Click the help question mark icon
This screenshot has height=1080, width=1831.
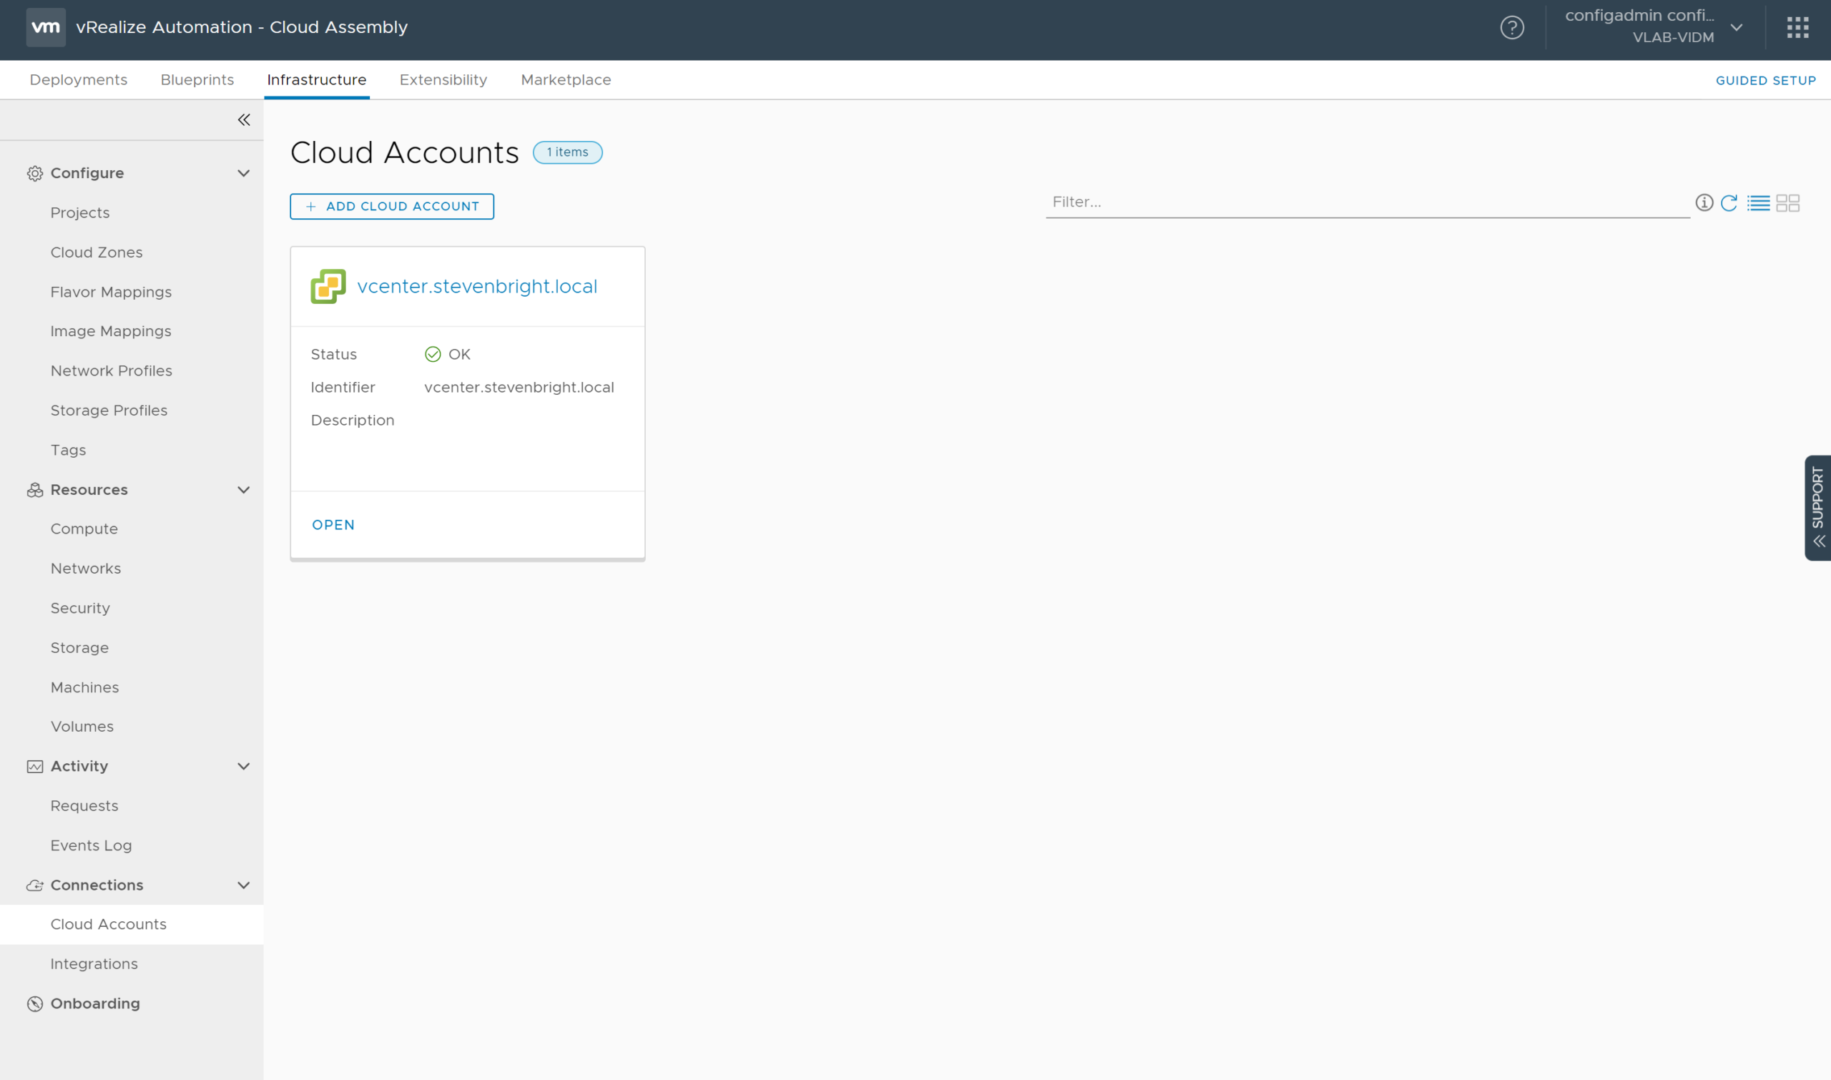1511,28
